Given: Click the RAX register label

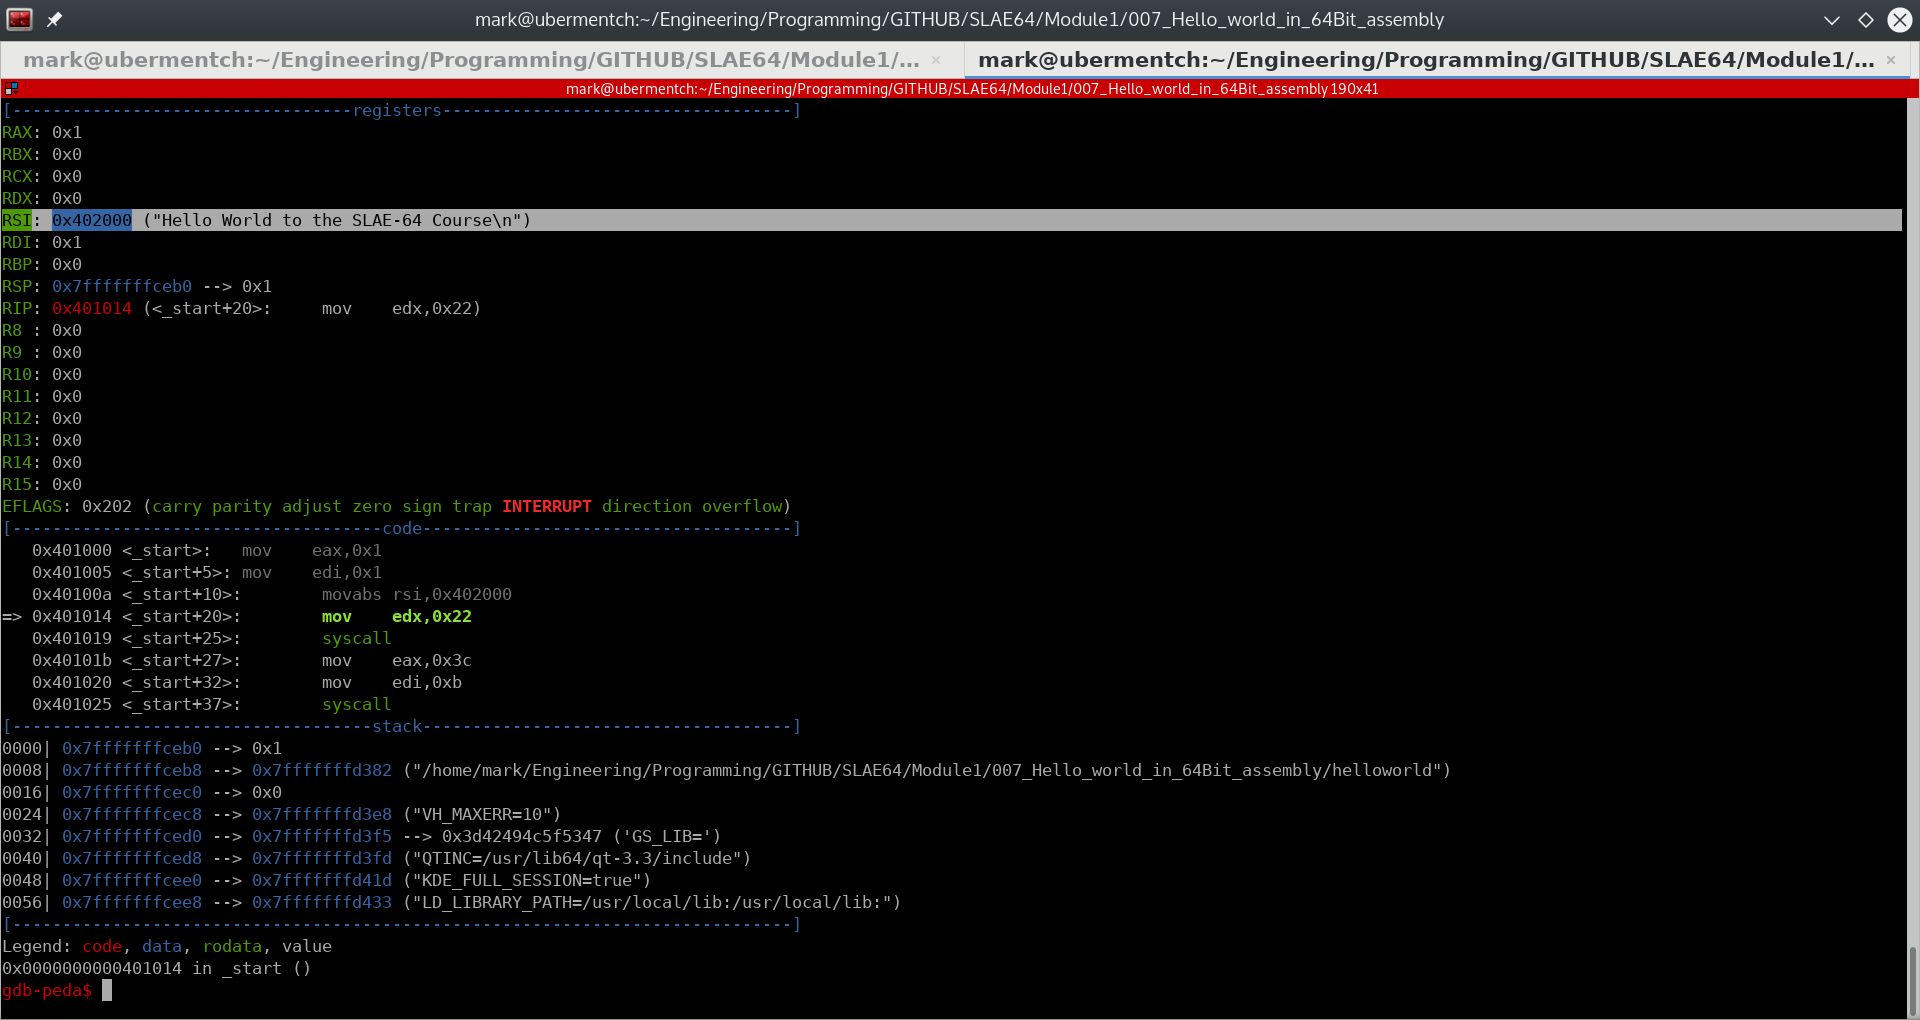Looking at the screenshot, I should click(17, 132).
